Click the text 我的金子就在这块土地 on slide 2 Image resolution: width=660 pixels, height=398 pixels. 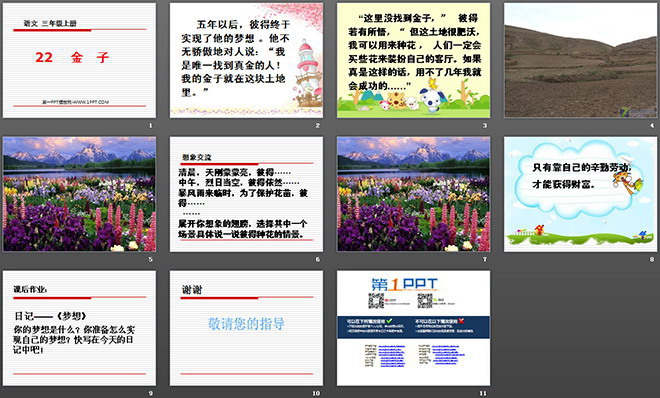[233, 79]
